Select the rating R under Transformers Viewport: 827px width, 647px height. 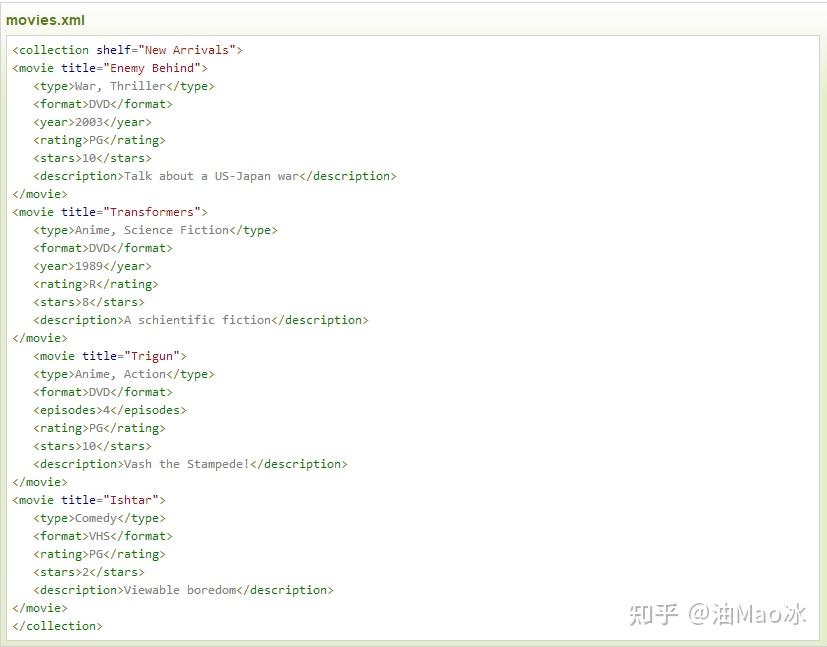(x=90, y=283)
